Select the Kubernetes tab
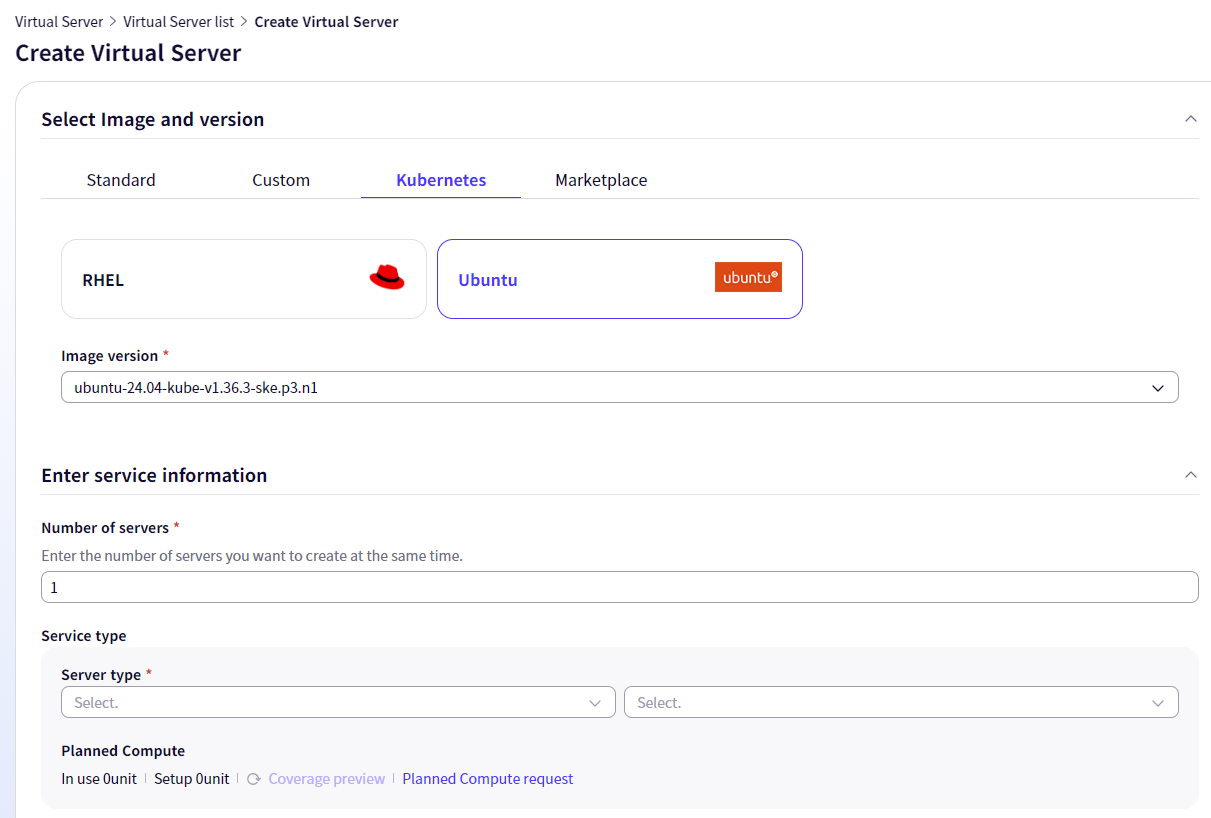 click(441, 180)
